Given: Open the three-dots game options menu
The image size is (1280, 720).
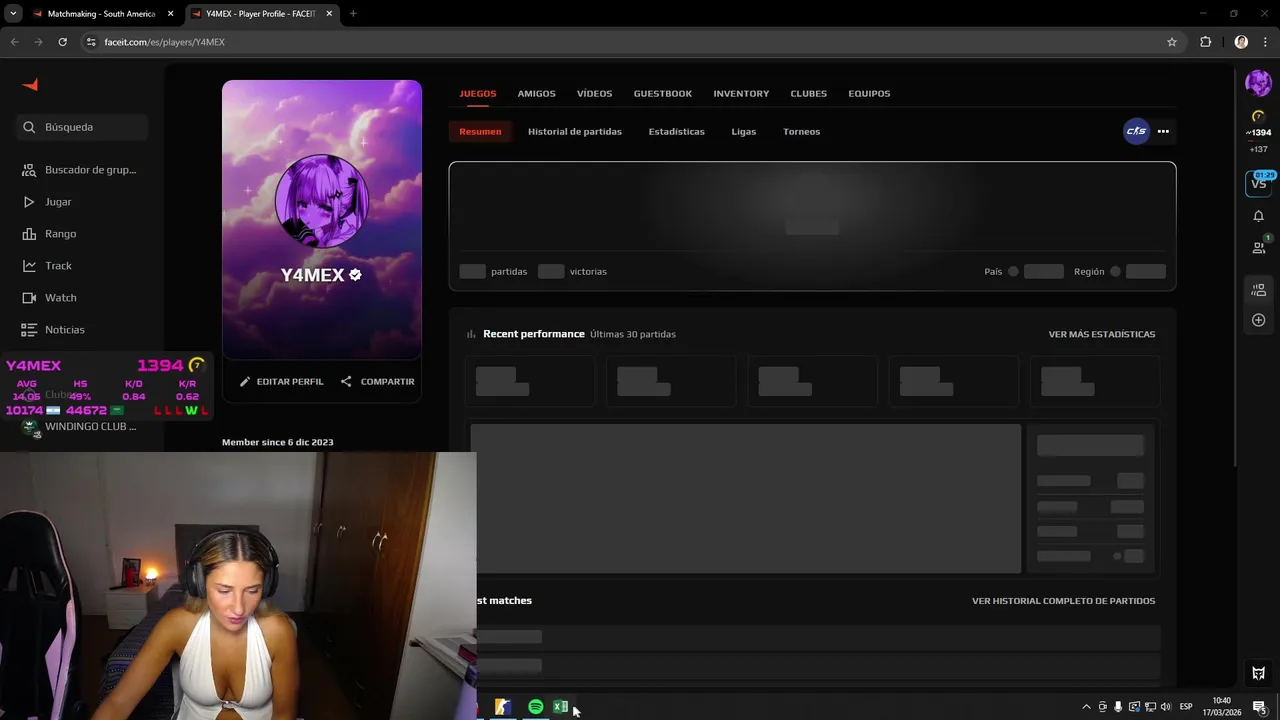Looking at the screenshot, I should [1163, 131].
